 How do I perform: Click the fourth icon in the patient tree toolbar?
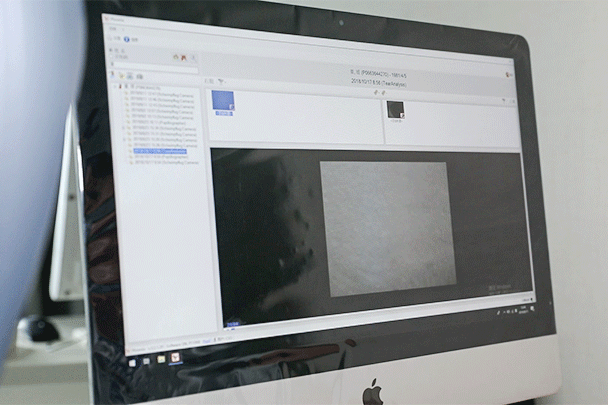tap(139, 76)
